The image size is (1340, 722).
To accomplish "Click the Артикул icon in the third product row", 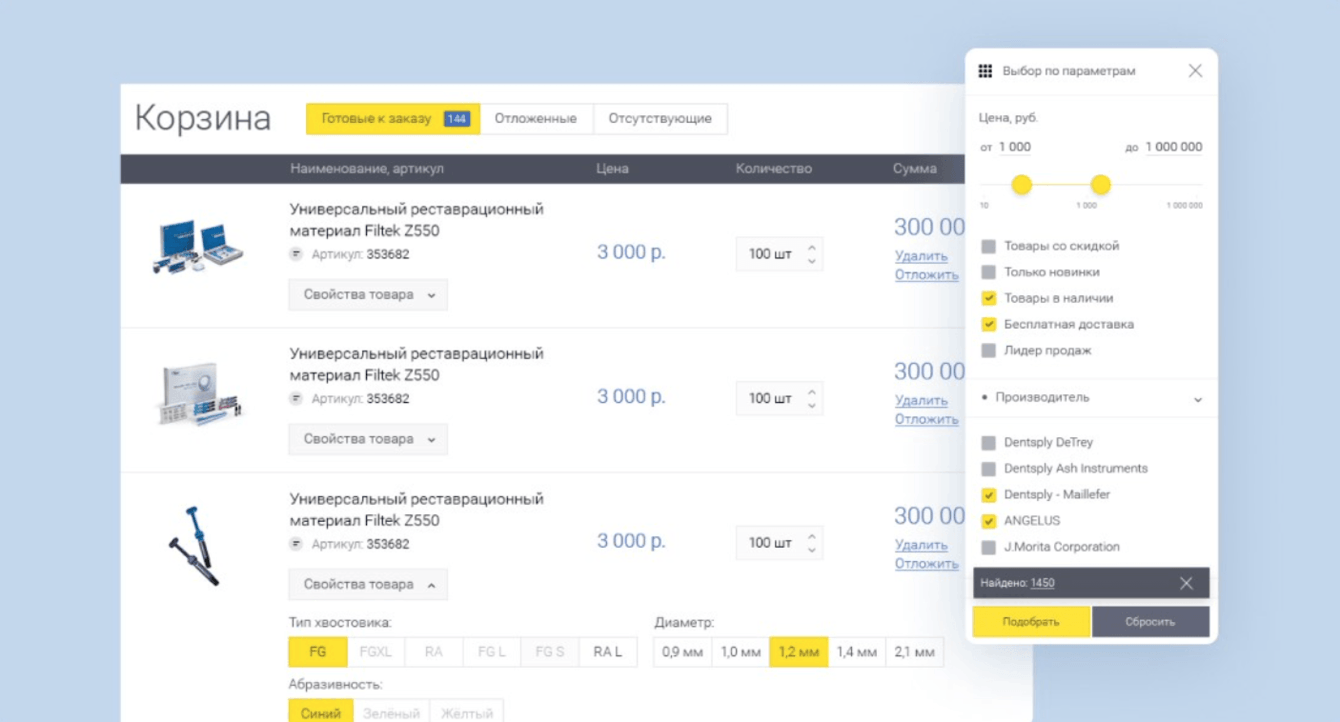I will pyautogui.click(x=296, y=544).
